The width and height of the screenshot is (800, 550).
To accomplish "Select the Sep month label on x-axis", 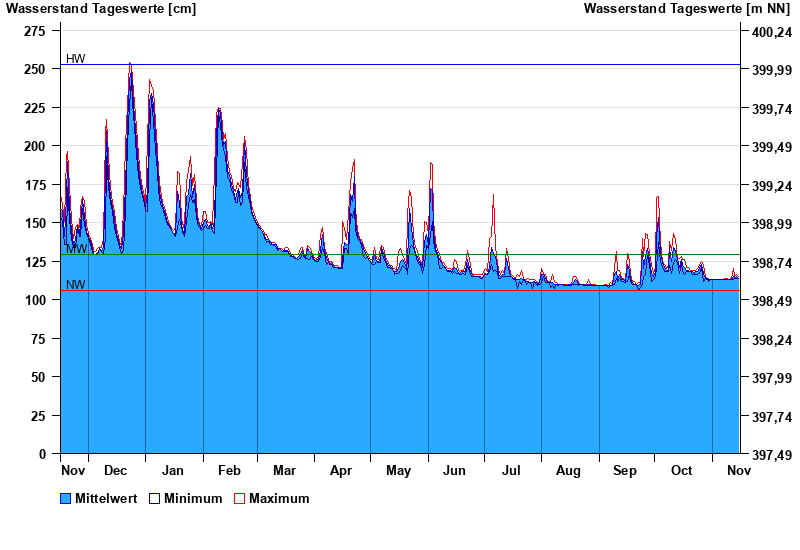I will pos(625,470).
